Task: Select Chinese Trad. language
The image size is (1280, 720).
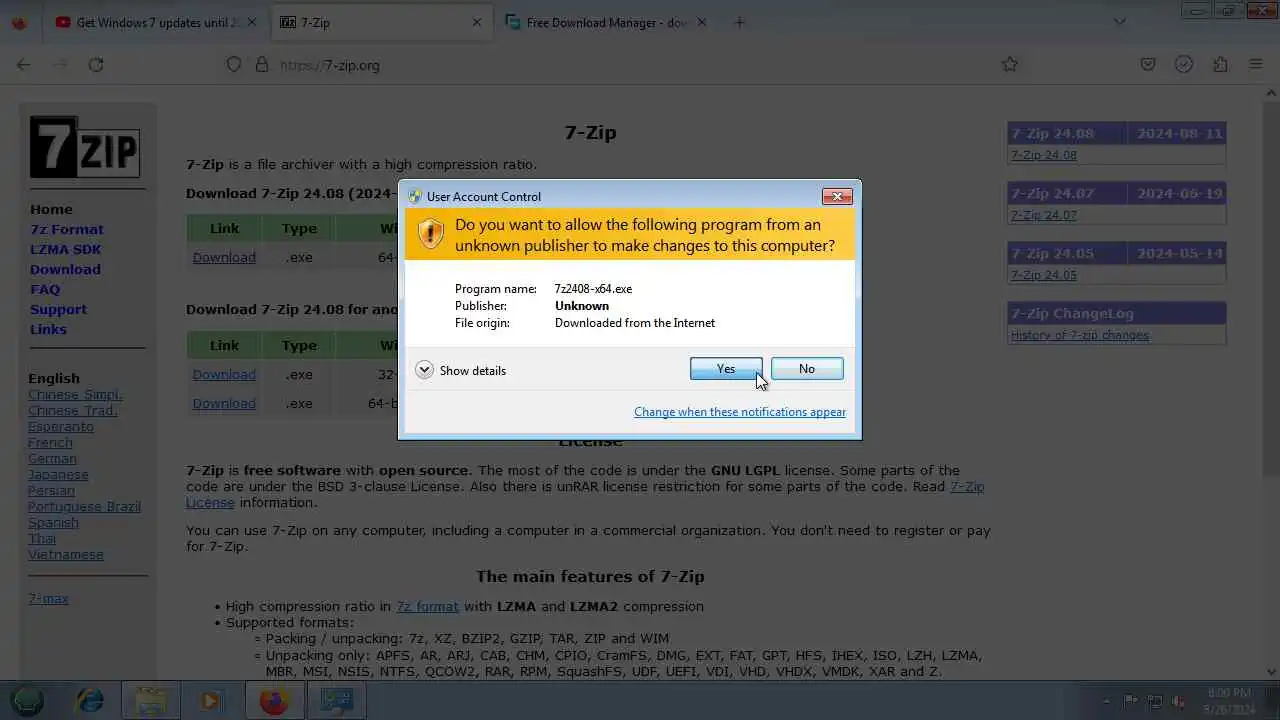Action: (73, 410)
